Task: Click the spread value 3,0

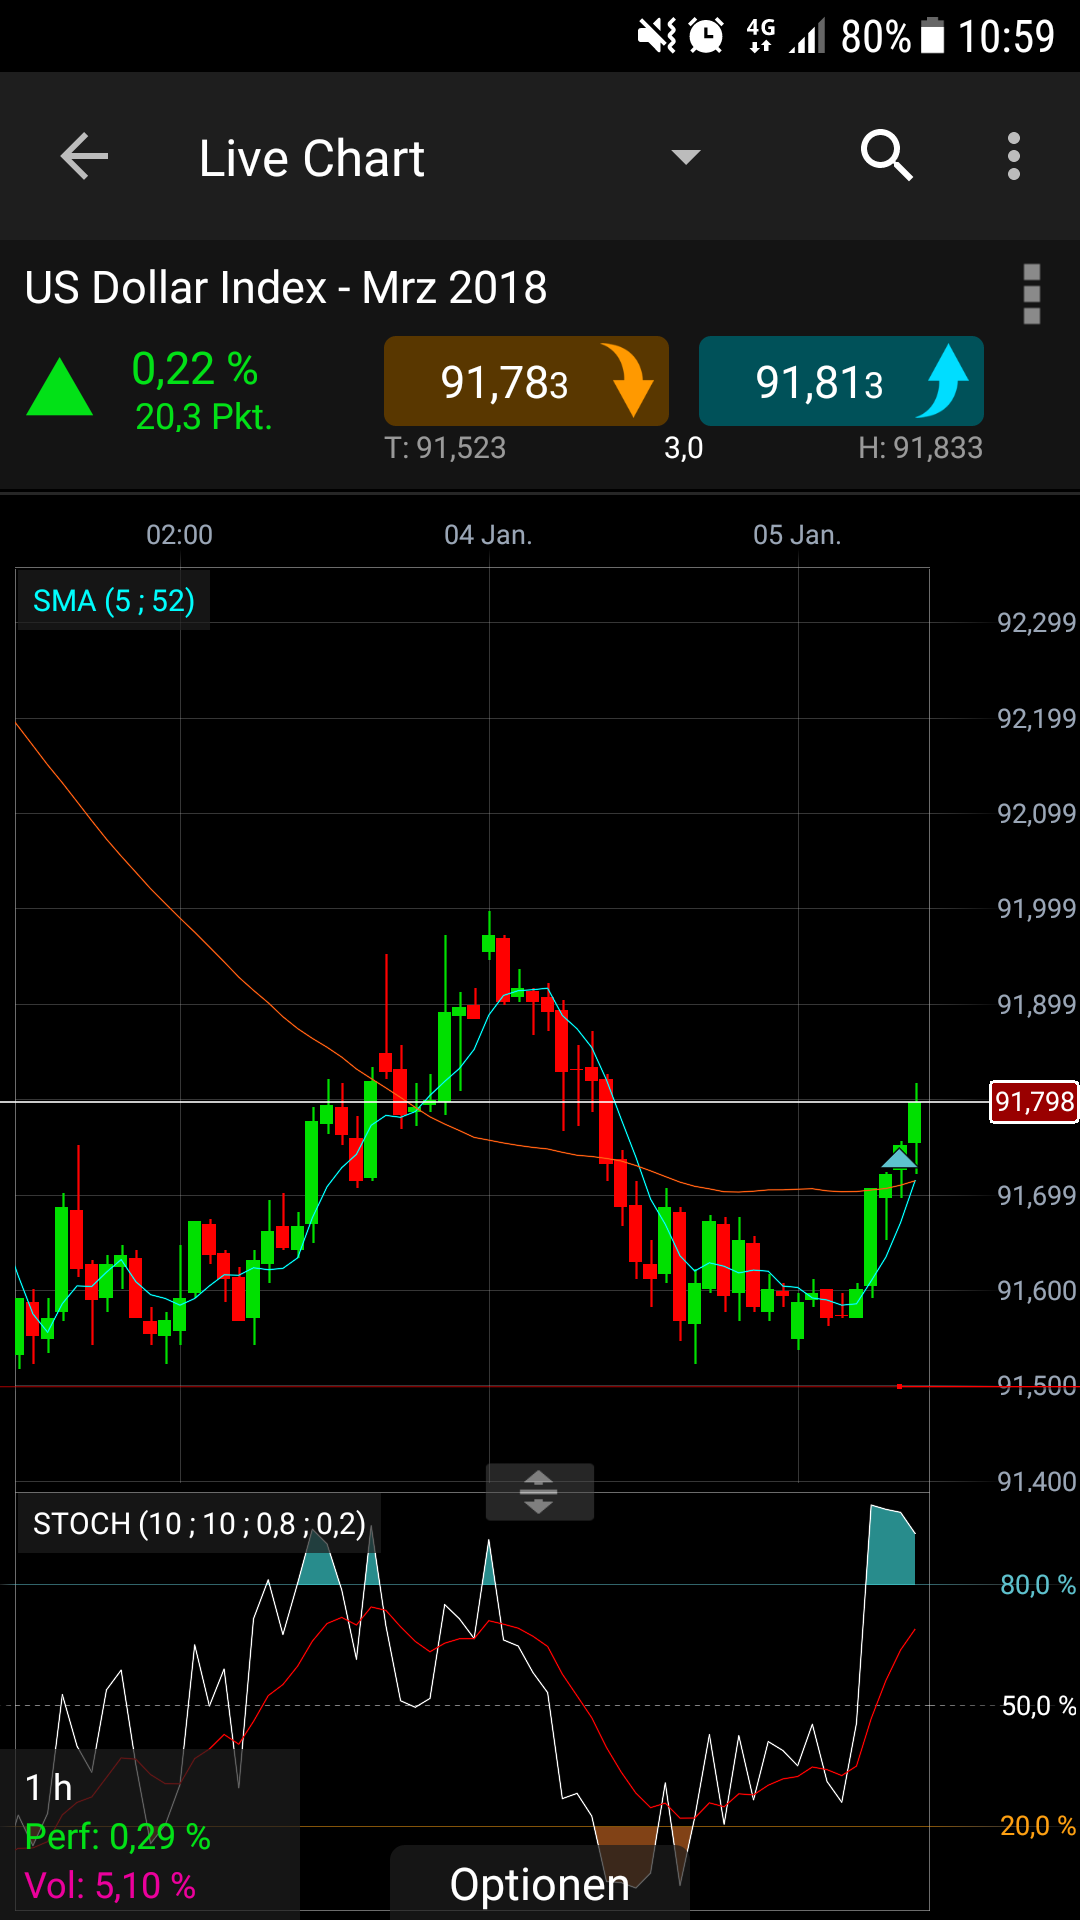Action: (684, 448)
